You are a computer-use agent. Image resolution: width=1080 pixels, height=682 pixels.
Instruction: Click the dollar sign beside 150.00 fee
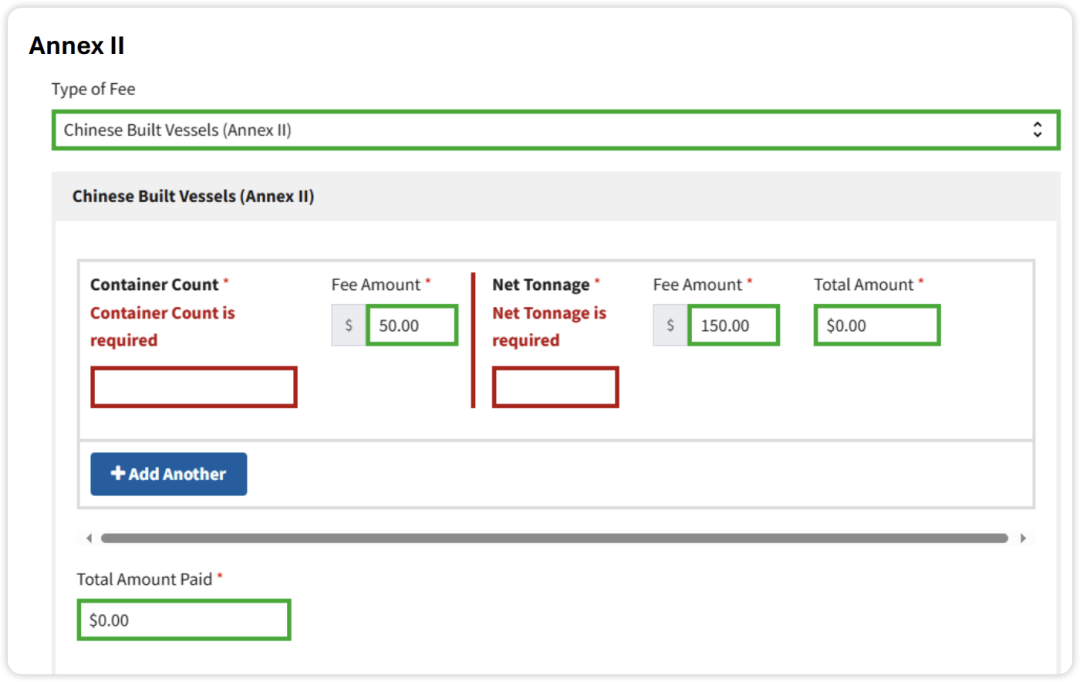click(670, 326)
